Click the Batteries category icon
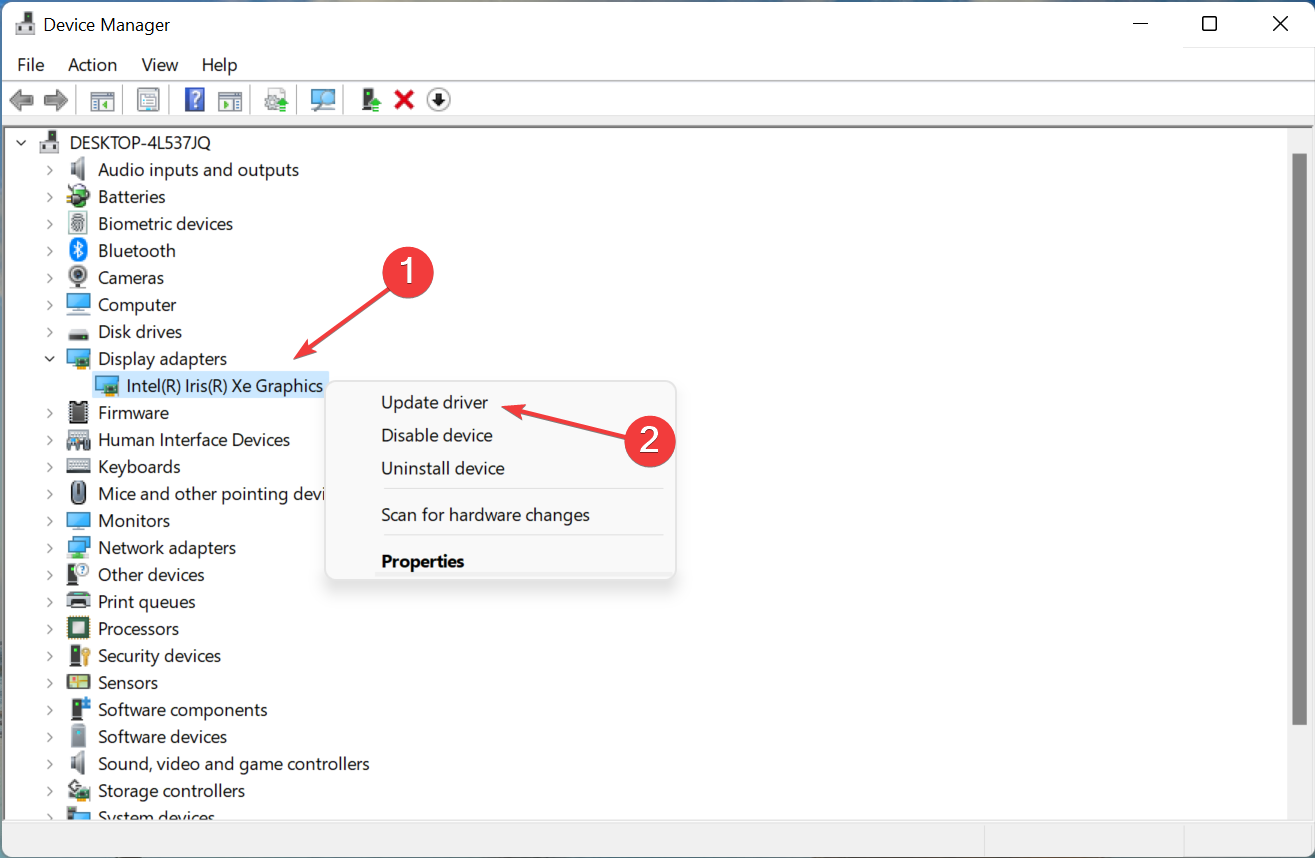Viewport: 1315px width, 858px height. tap(78, 197)
